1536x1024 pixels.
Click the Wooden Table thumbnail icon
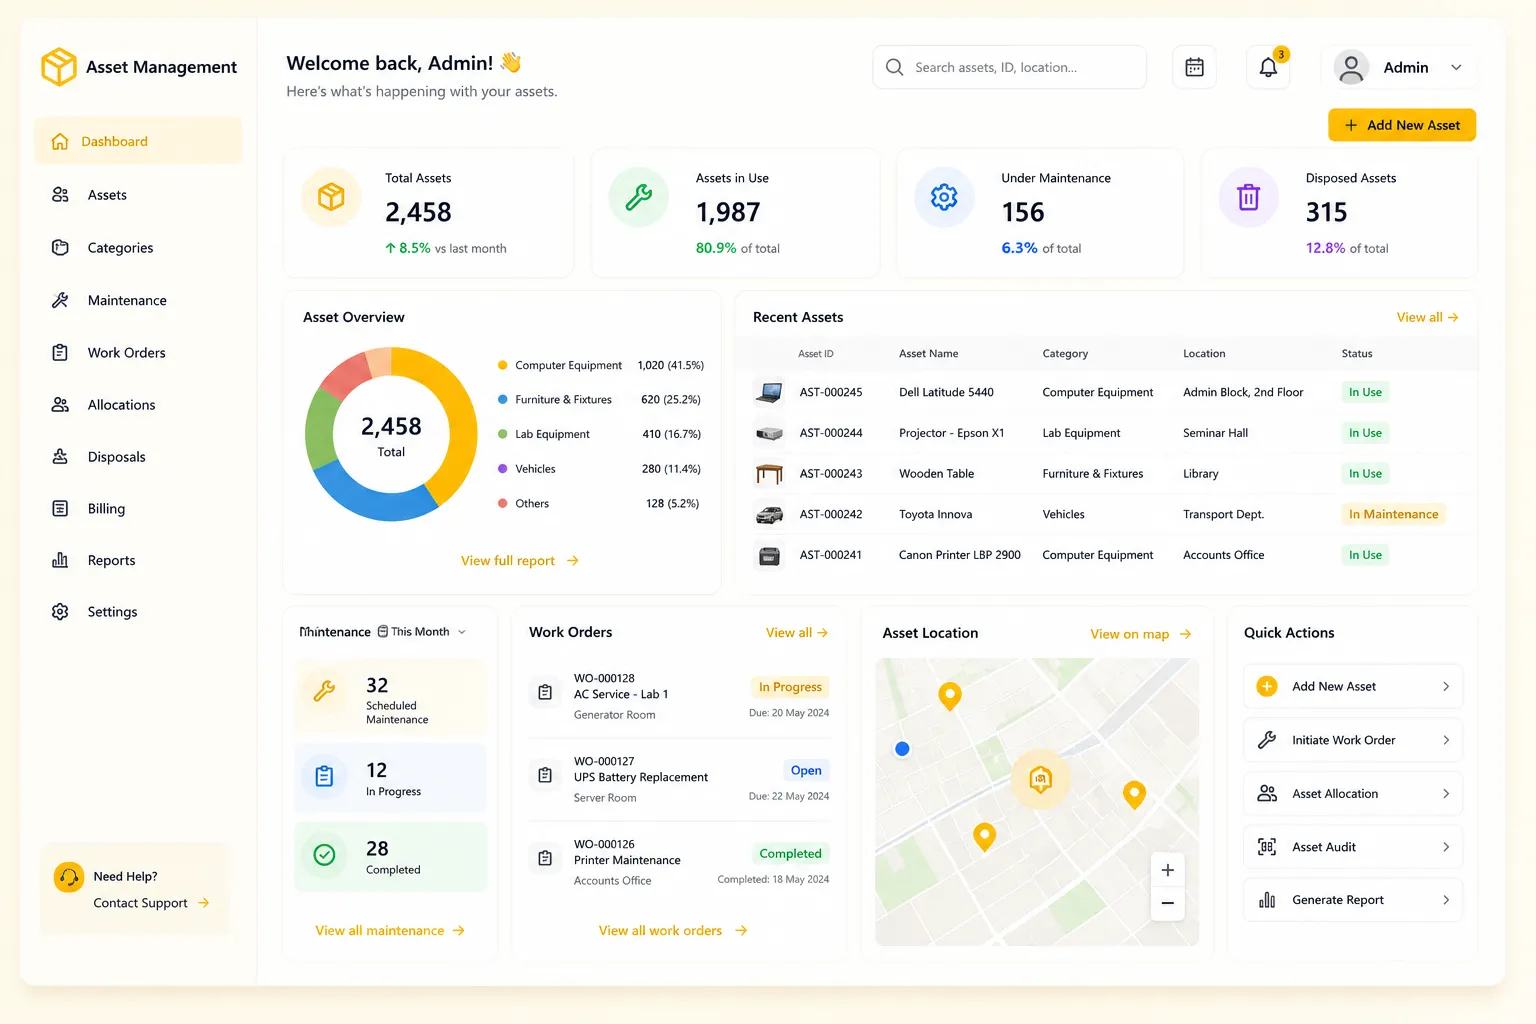pos(769,473)
